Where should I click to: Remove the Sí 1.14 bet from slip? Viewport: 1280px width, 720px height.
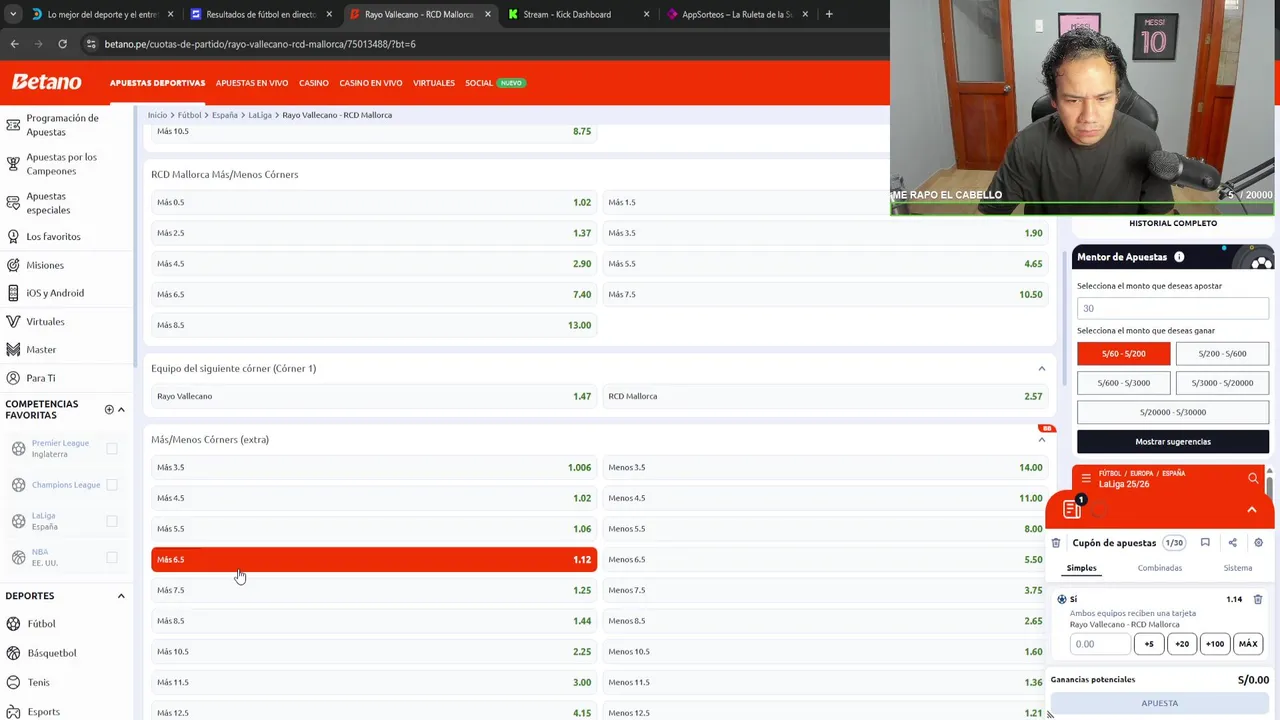tap(1258, 599)
